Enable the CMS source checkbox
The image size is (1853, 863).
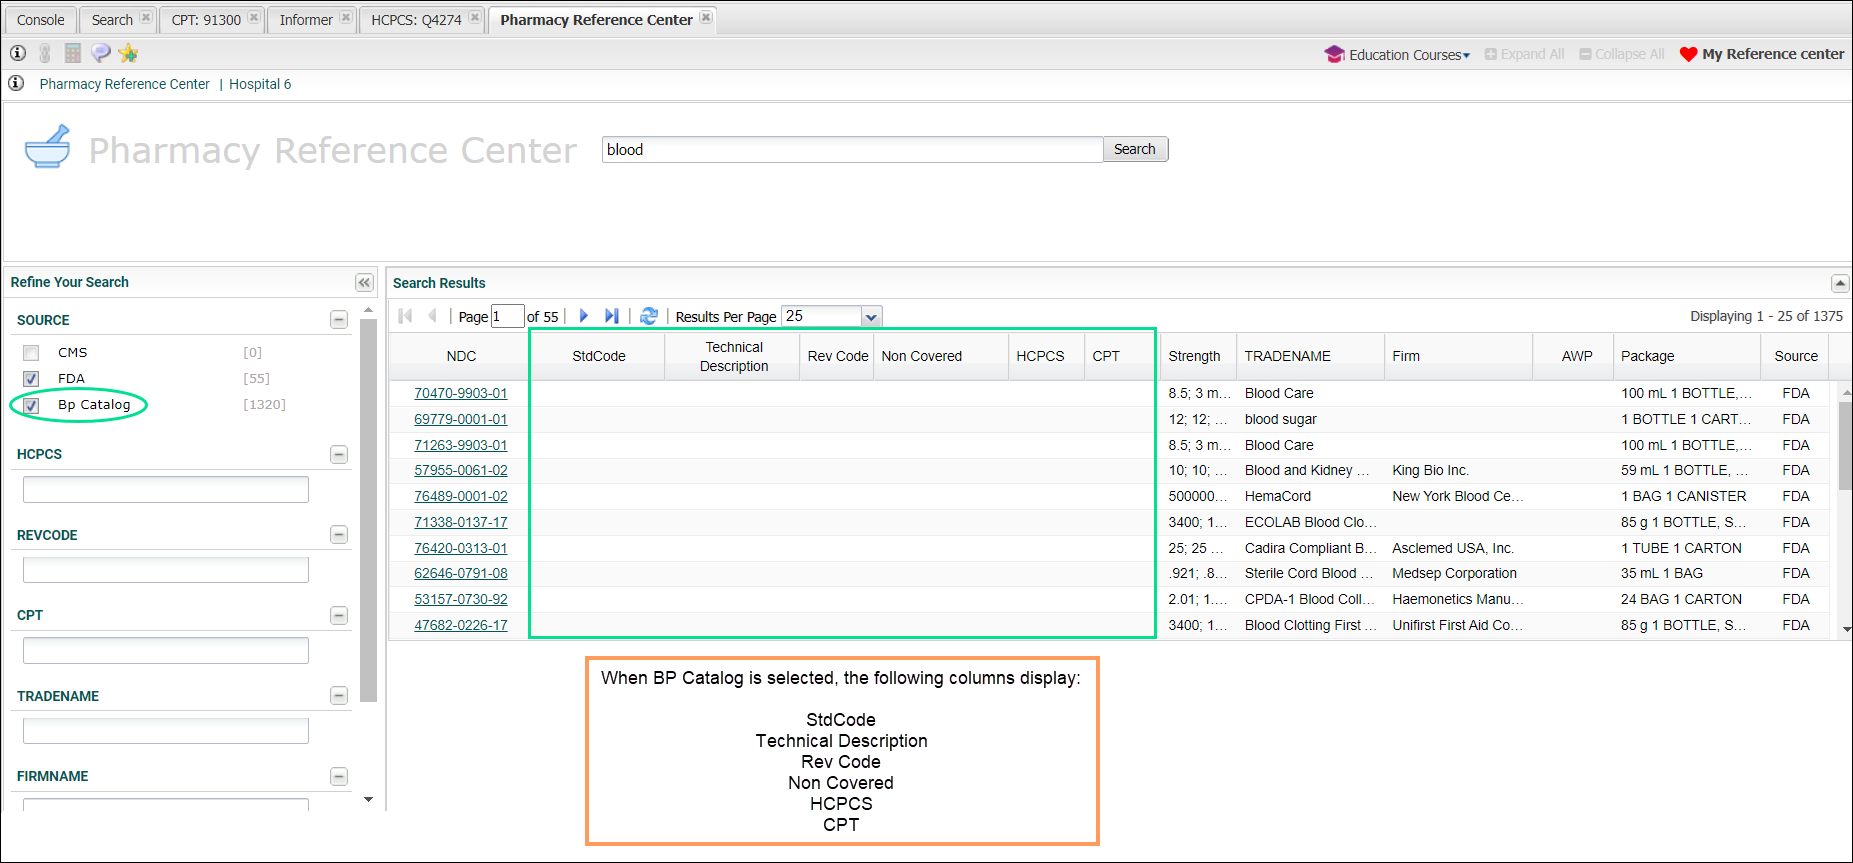(x=31, y=353)
